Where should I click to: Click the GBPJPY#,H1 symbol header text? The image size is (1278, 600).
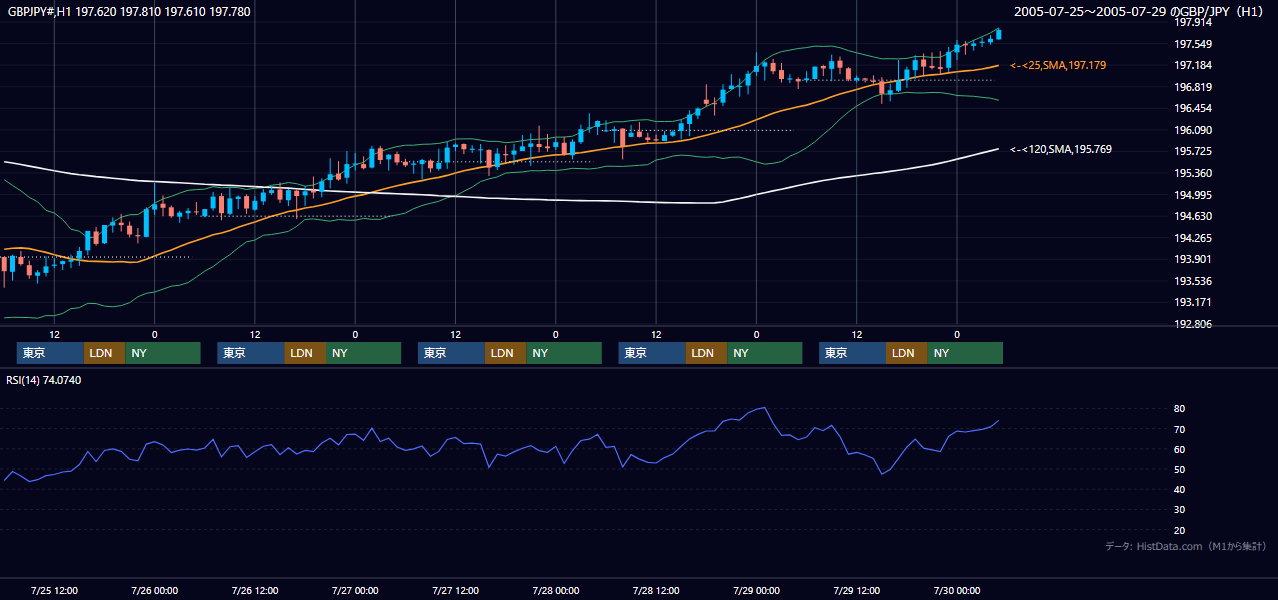(x=128, y=12)
